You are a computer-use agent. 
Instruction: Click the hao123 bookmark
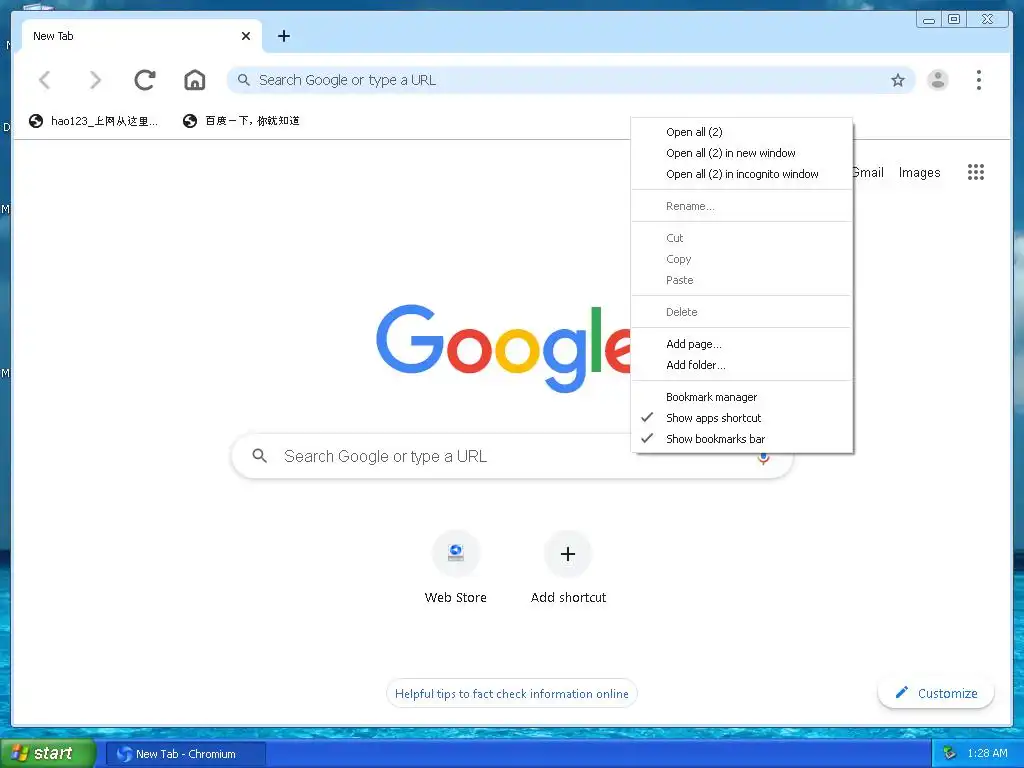point(94,121)
